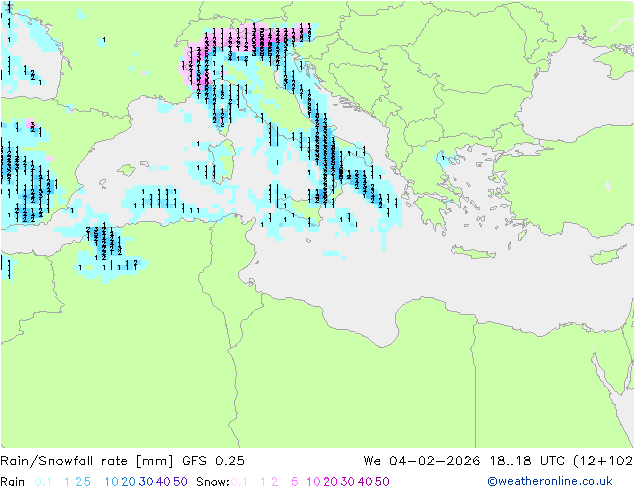Click the Snow legend value 20
Image resolution: width=634 pixels, height=490 pixels.
330,482
